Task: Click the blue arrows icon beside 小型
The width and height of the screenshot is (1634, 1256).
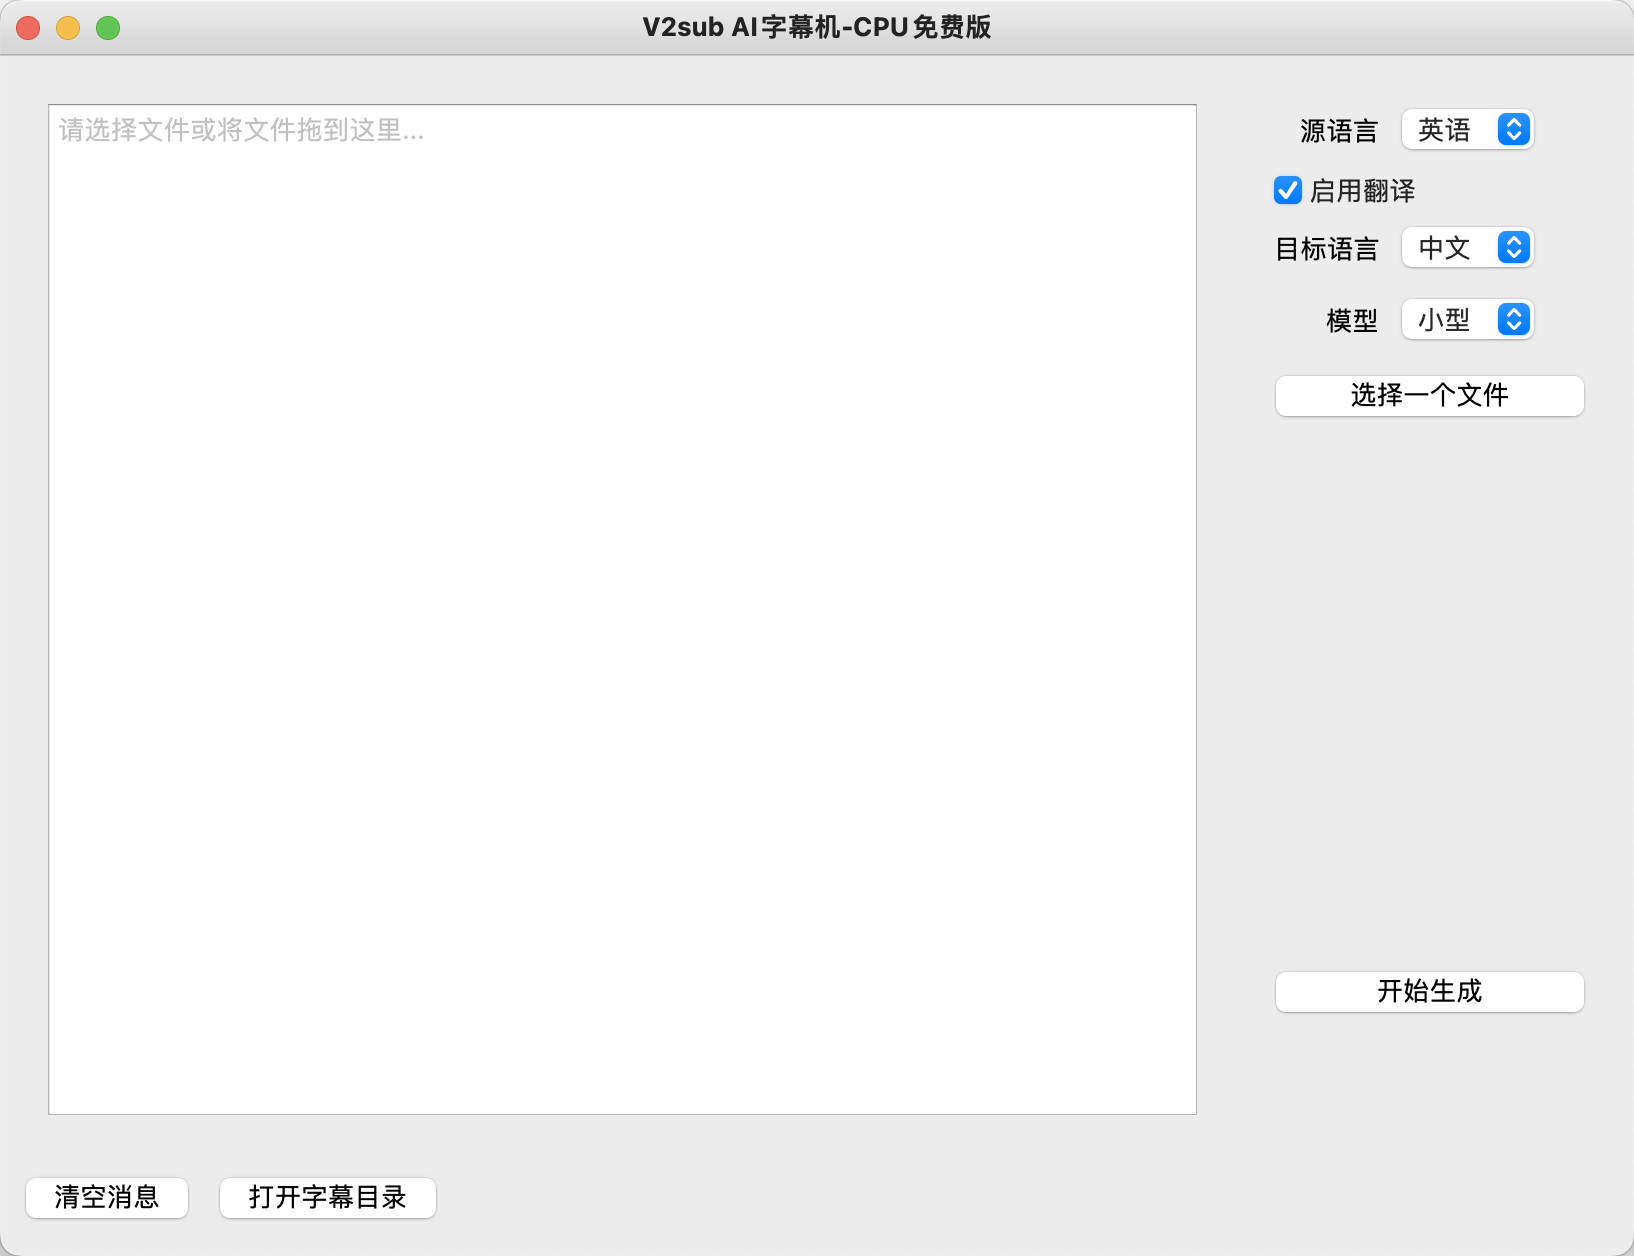Action: [1514, 320]
